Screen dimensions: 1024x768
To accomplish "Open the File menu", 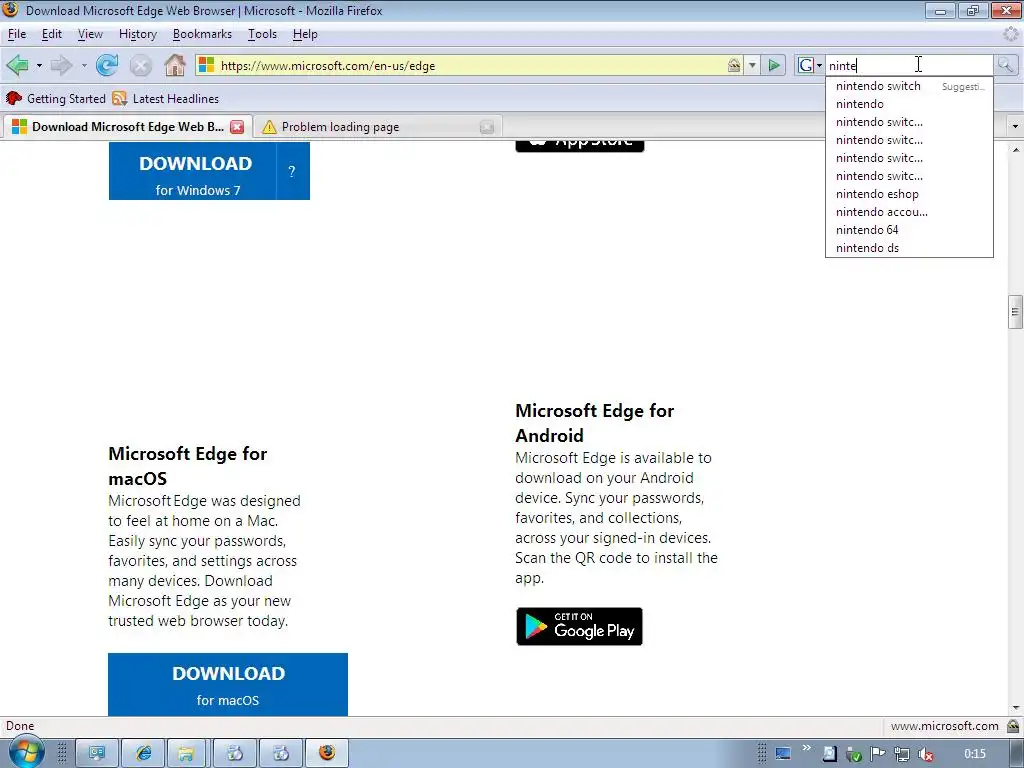I will pyautogui.click(x=17, y=34).
